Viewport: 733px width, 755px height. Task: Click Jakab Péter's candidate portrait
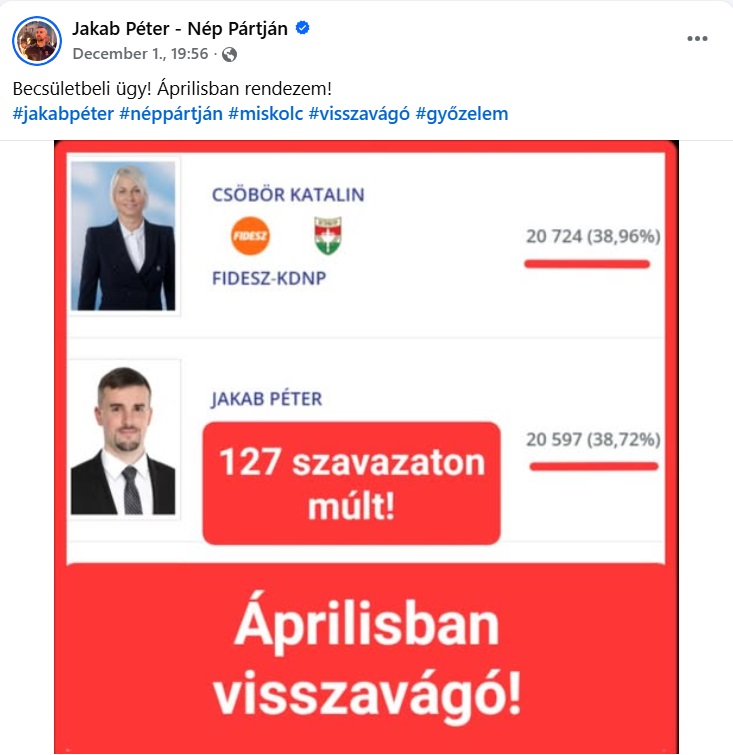[123, 440]
